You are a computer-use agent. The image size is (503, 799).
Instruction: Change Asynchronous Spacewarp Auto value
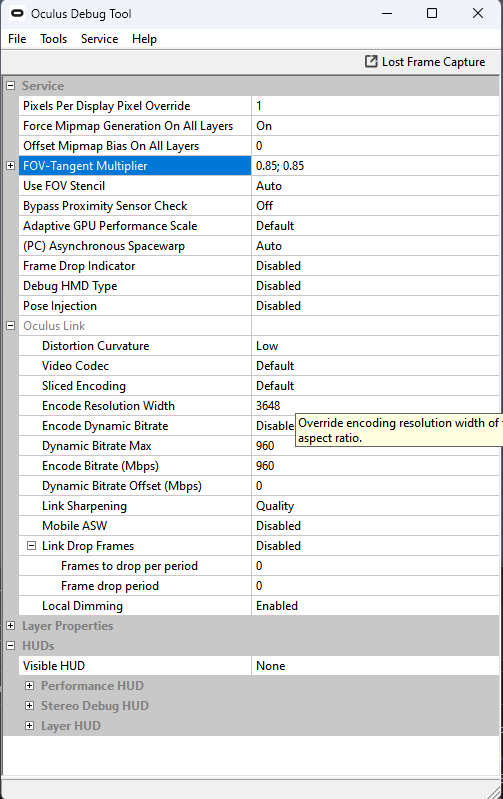375,246
